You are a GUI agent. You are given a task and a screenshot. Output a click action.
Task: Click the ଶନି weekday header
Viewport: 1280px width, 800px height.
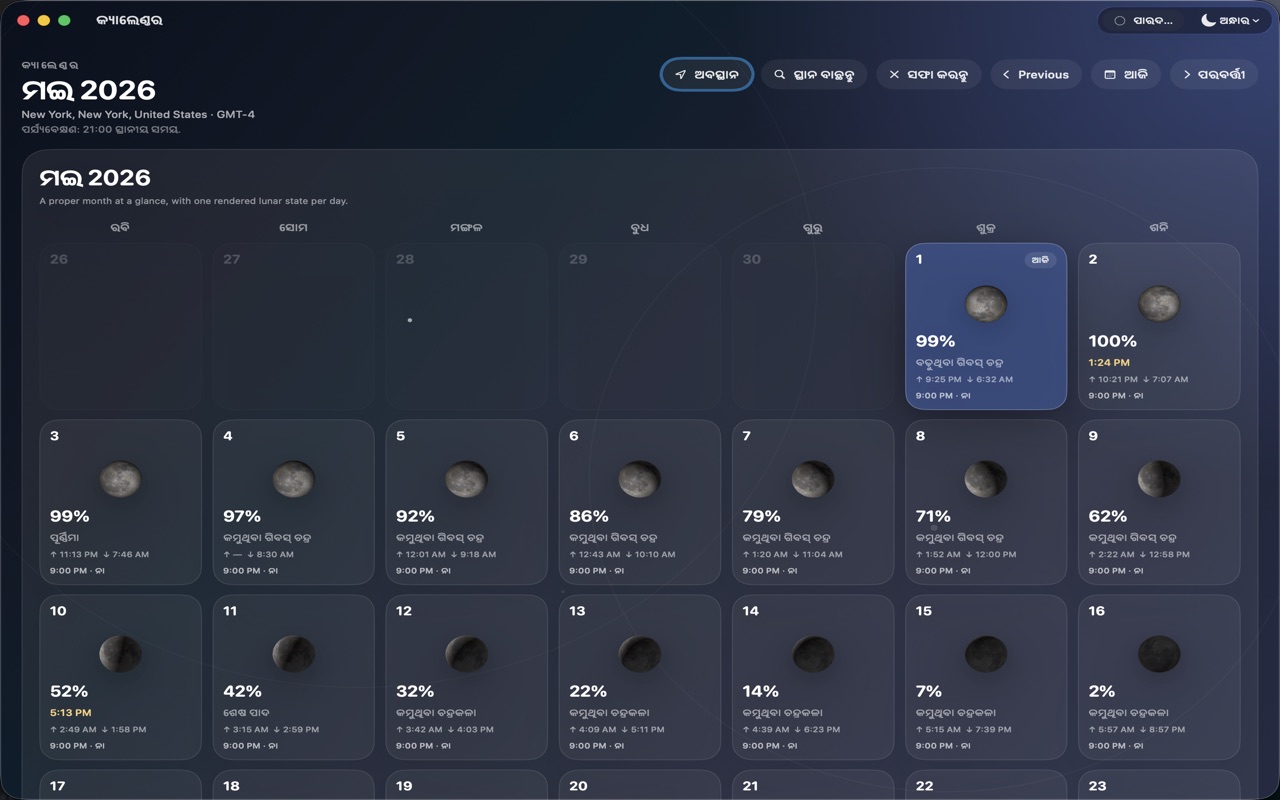tap(1159, 227)
